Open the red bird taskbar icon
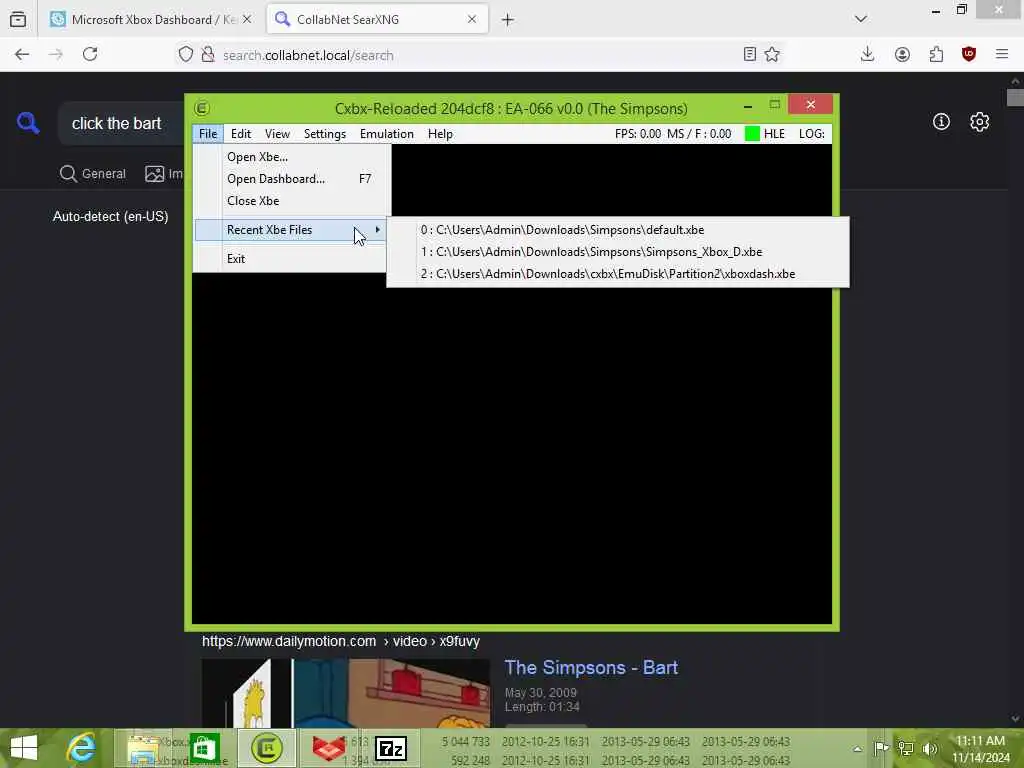The image size is (1024, 768). click(328, 748)
